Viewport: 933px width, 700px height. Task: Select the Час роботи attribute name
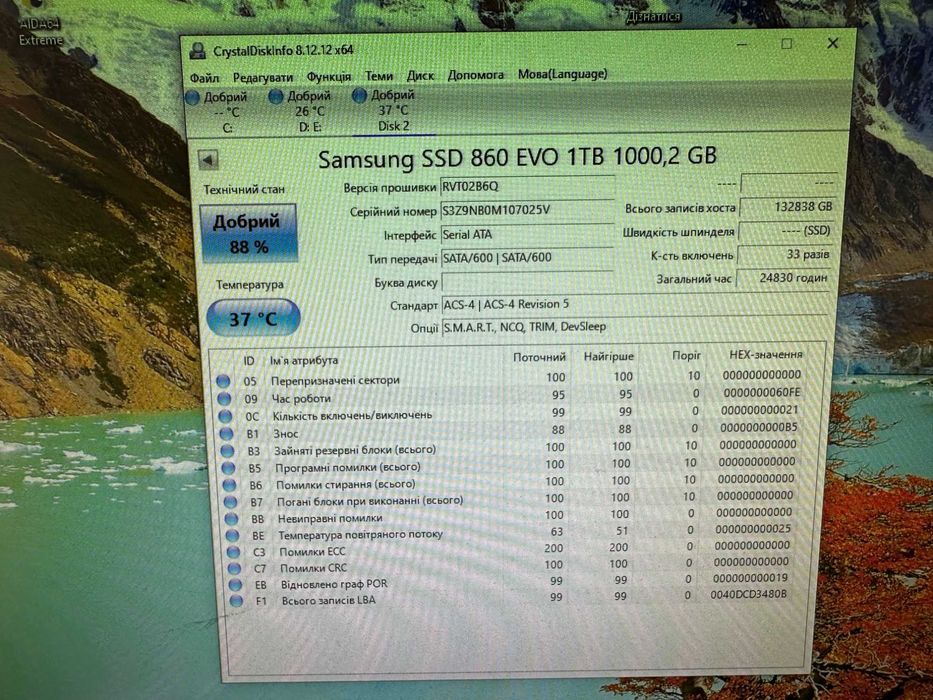tap(301, 399)
